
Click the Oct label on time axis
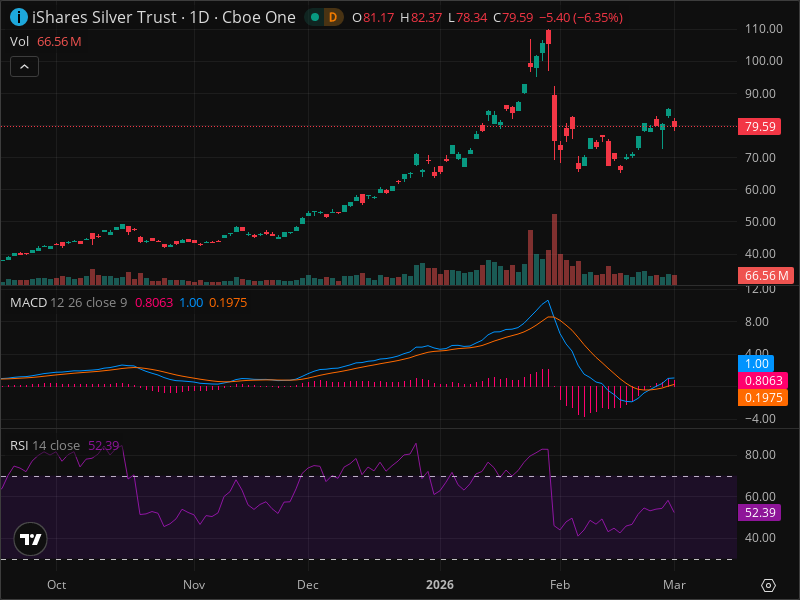56,585
